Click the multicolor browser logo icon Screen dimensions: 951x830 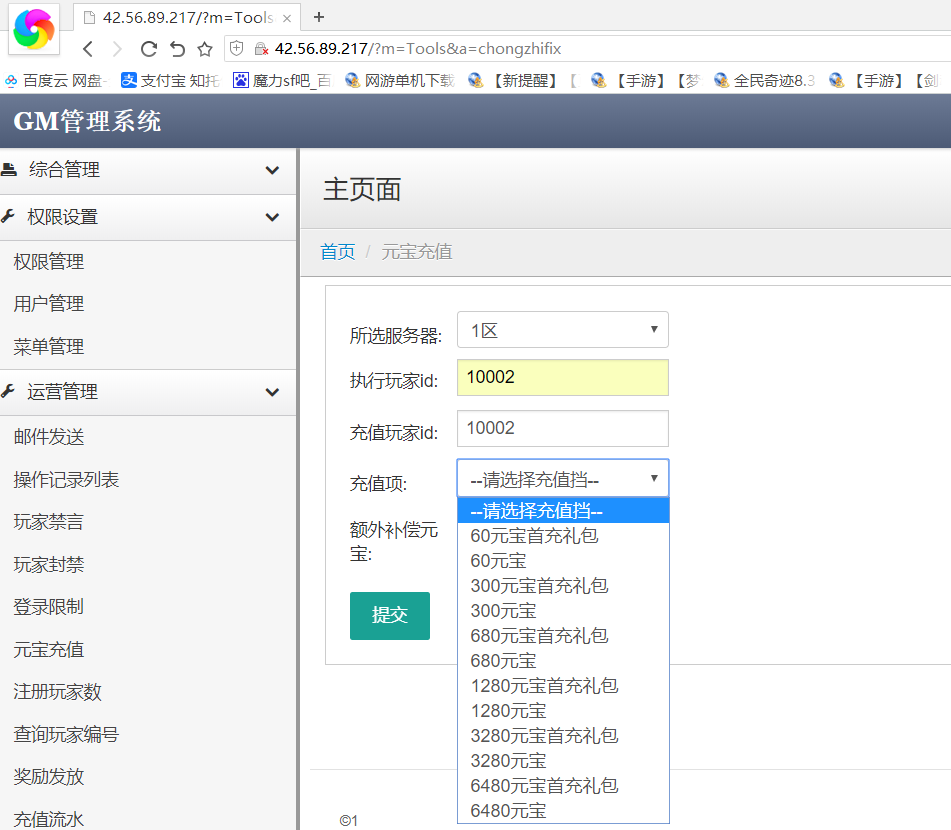(34, 28)
